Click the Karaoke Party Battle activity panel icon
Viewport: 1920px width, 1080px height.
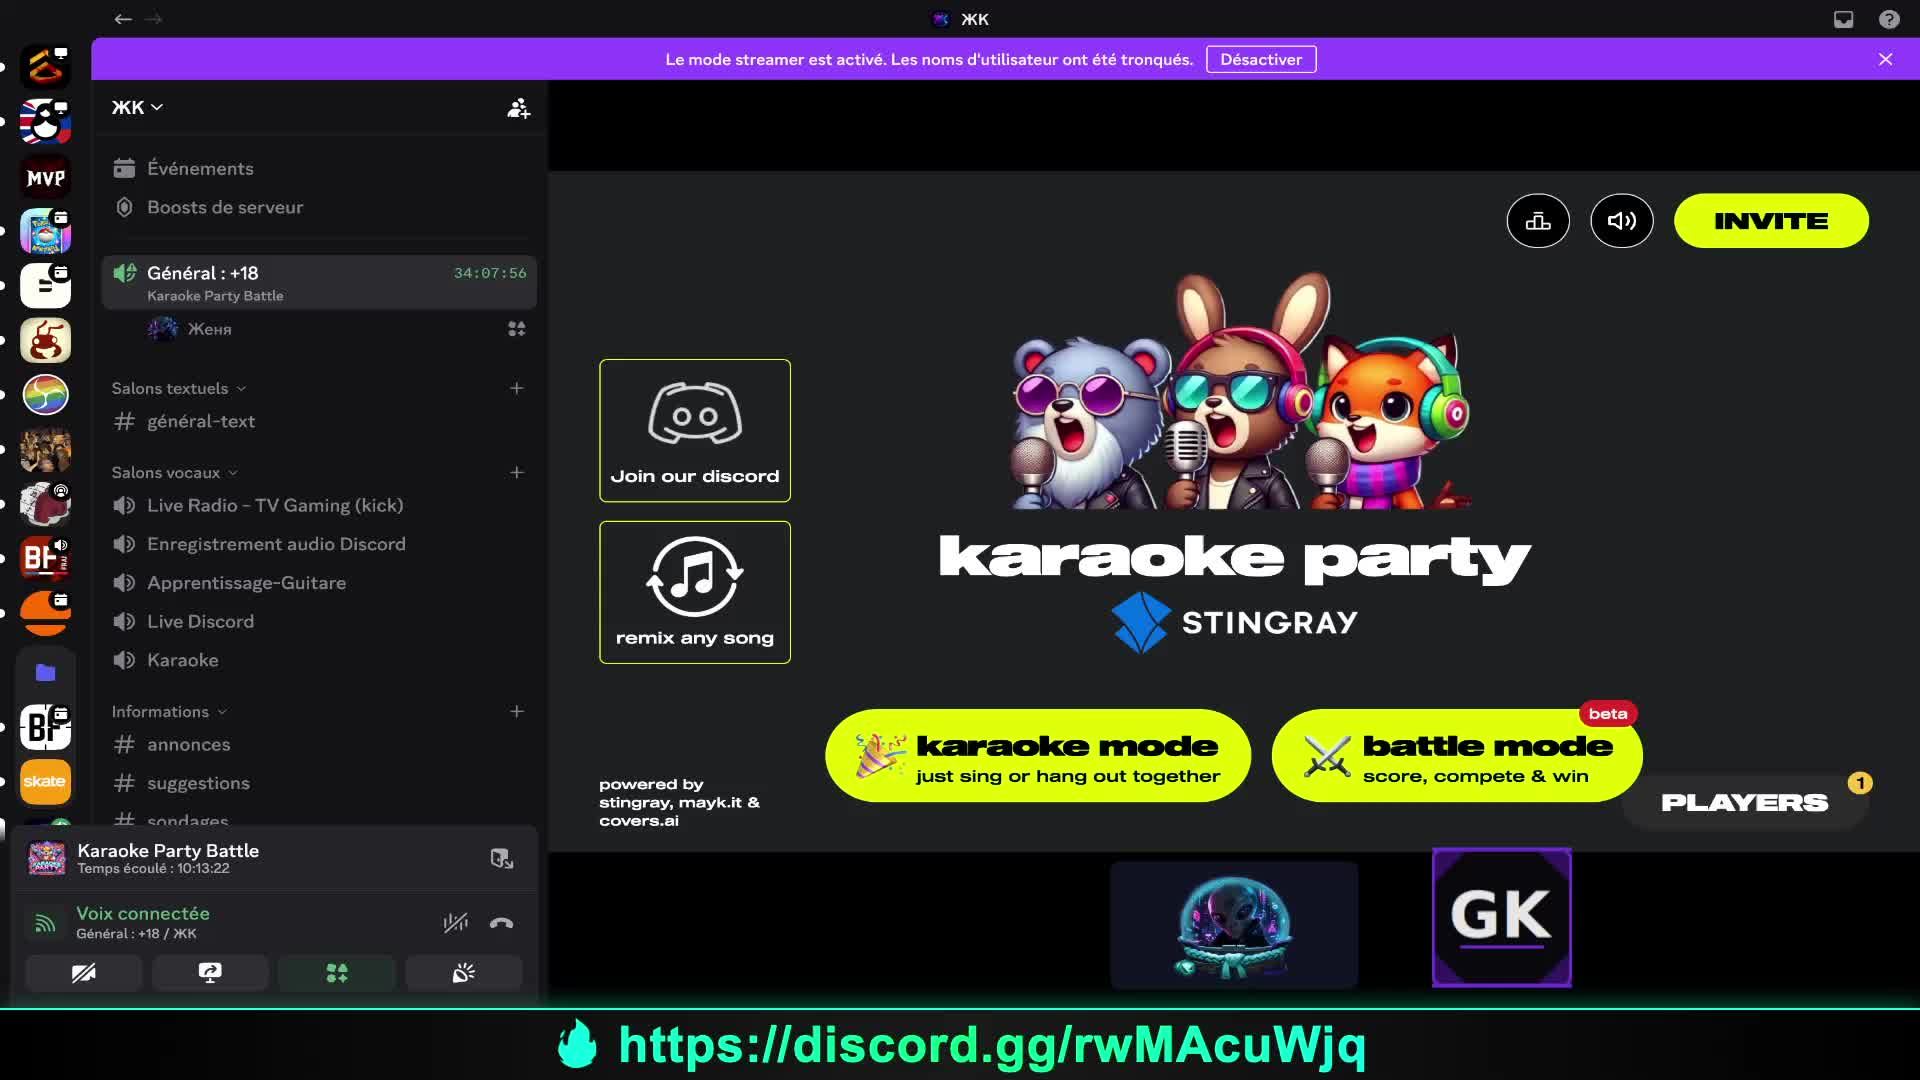(46, 858)
